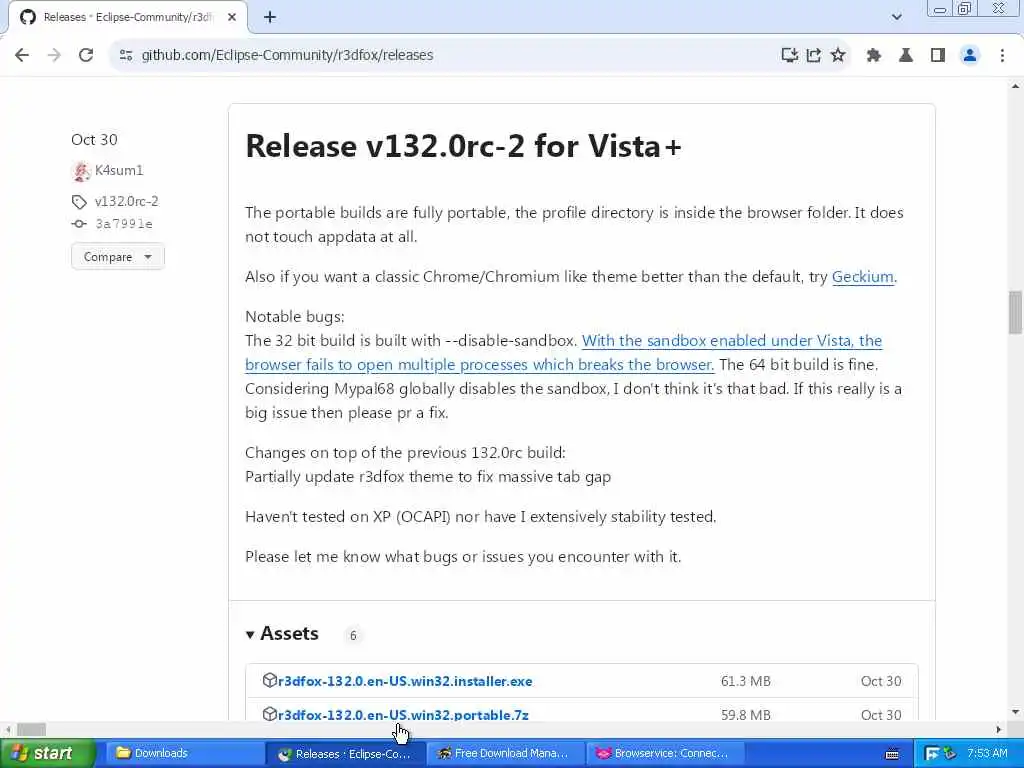Click the horizontal scrollbar left arrow
Image resolution: width=1024 pixels, height=768 pixels.
click(8, 729)
